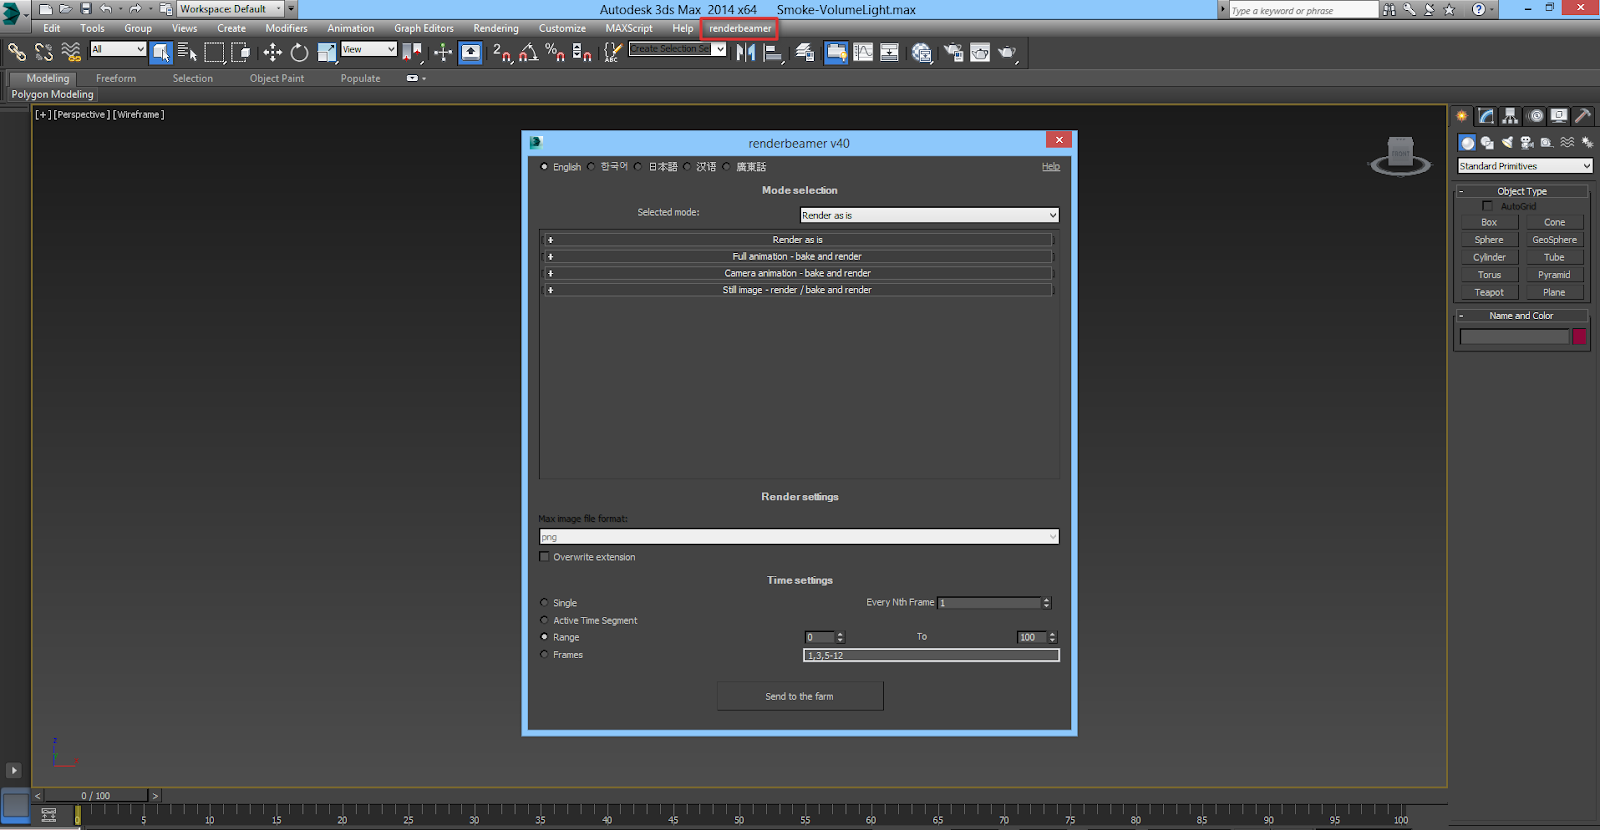Expand Camera animation - bake and render rollout
Screen dimensions: 1600x830
point(797,273)
